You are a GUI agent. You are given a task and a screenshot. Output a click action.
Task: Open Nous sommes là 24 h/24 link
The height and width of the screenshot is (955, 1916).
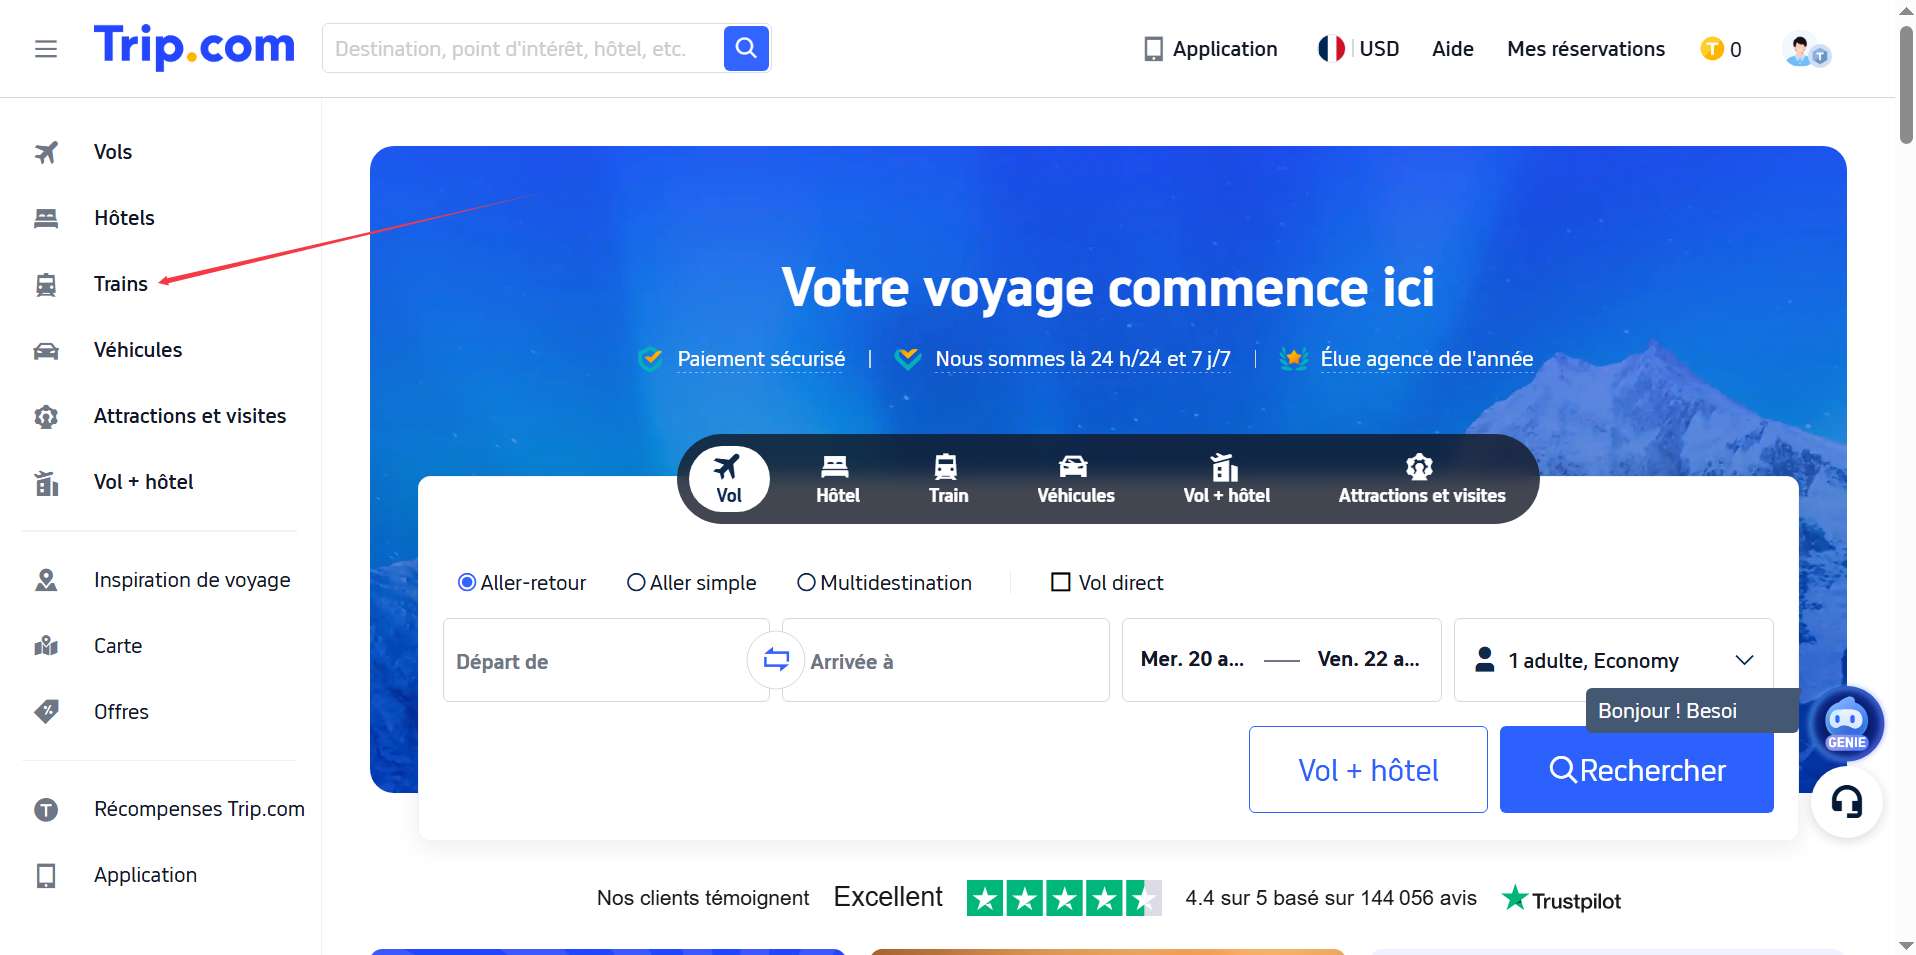pos(1082,359)
